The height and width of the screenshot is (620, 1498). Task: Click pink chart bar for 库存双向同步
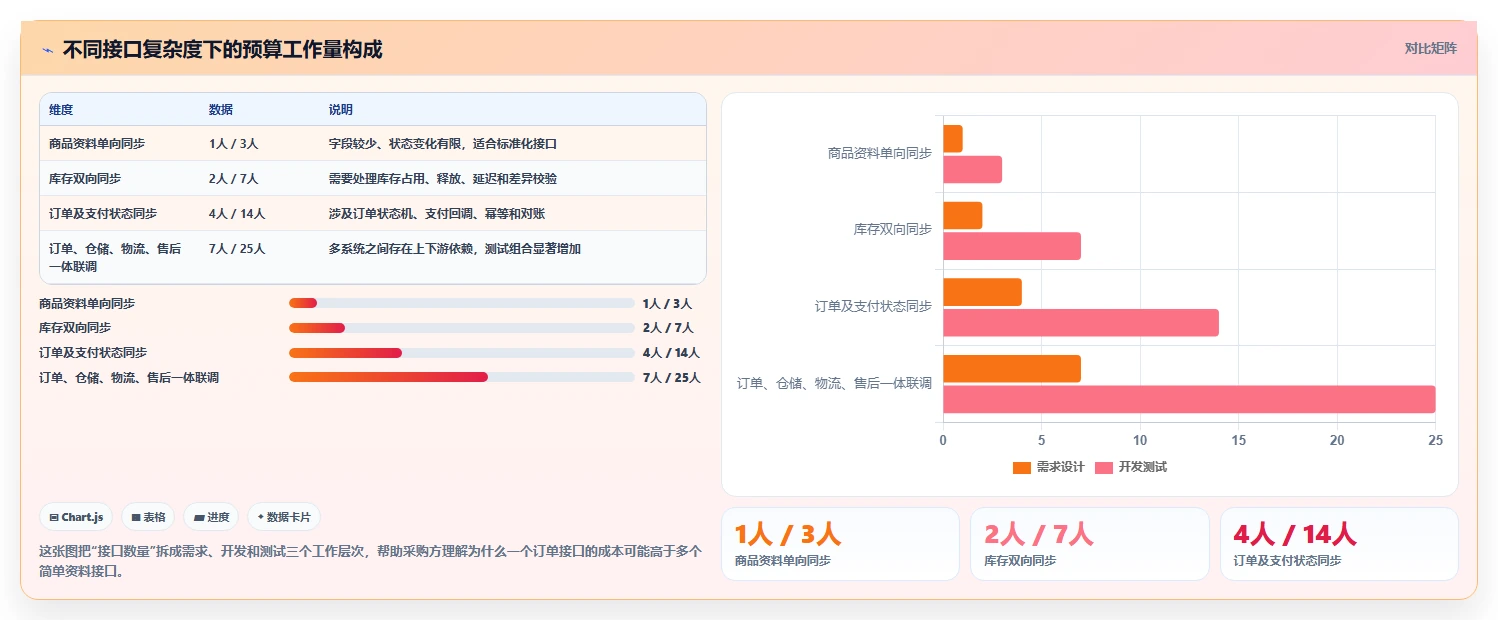tap(1012, 246)
